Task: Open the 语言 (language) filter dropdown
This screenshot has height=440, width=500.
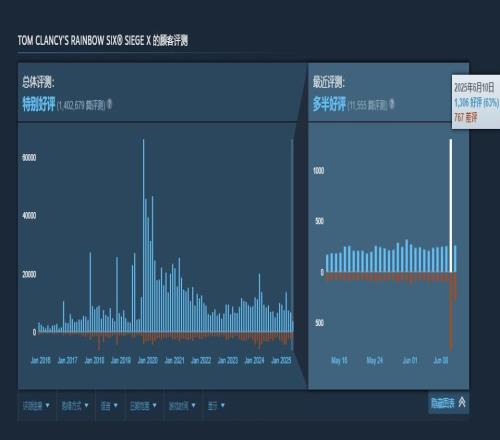Action: coord(109,406)
